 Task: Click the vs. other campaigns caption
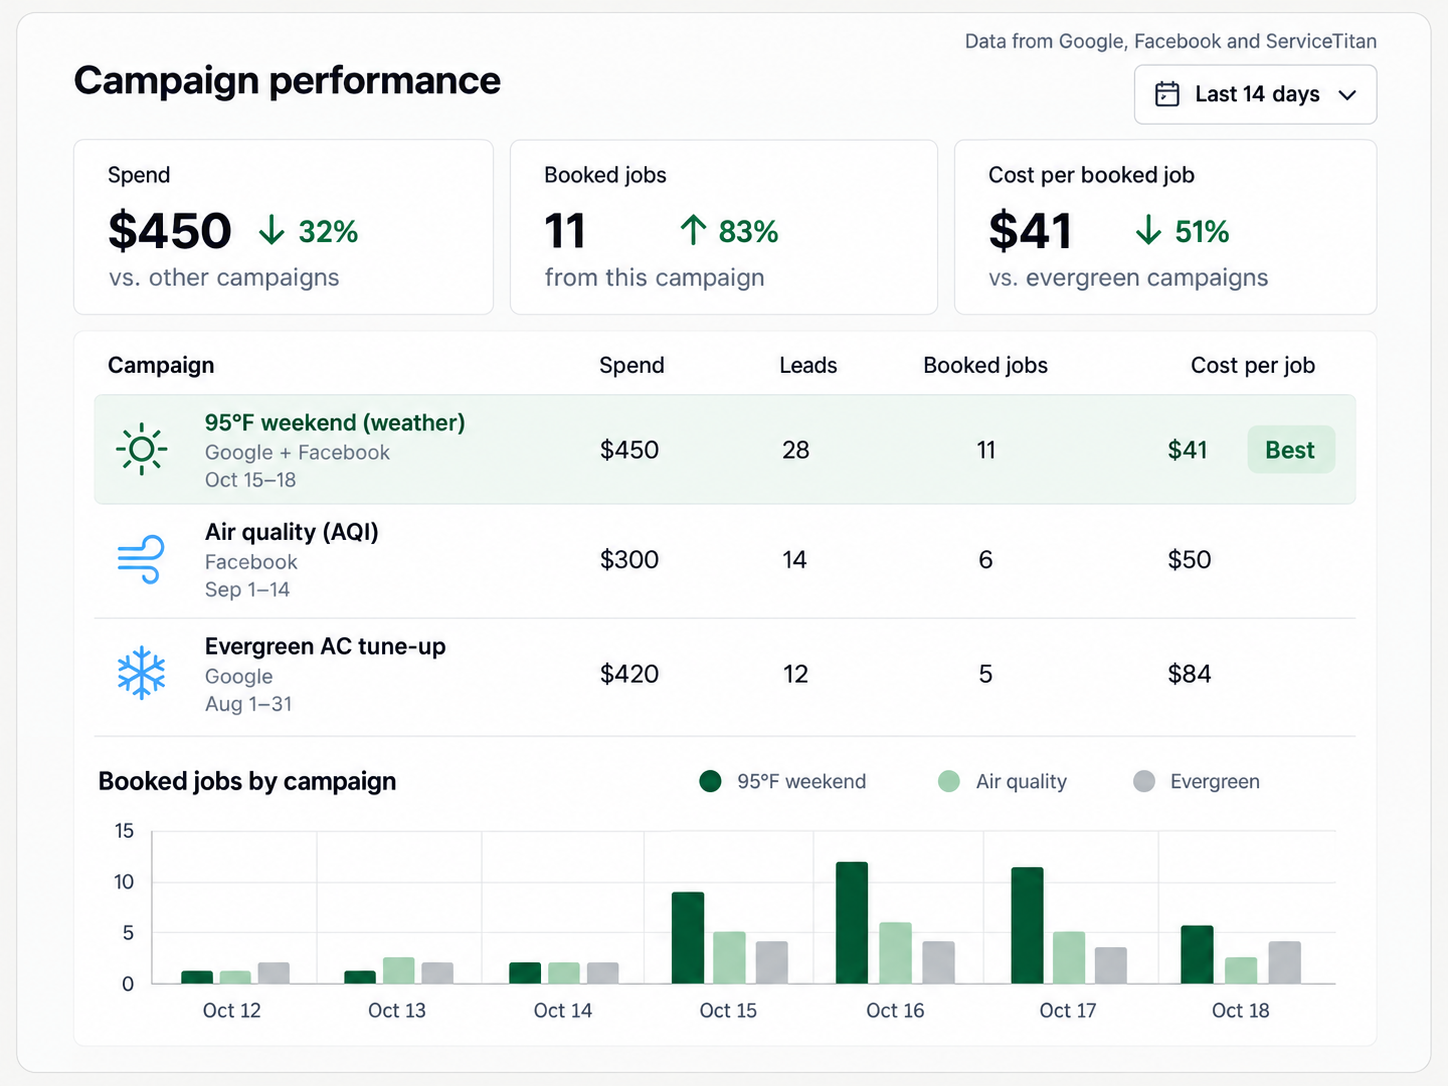click(x=224, y=278)
